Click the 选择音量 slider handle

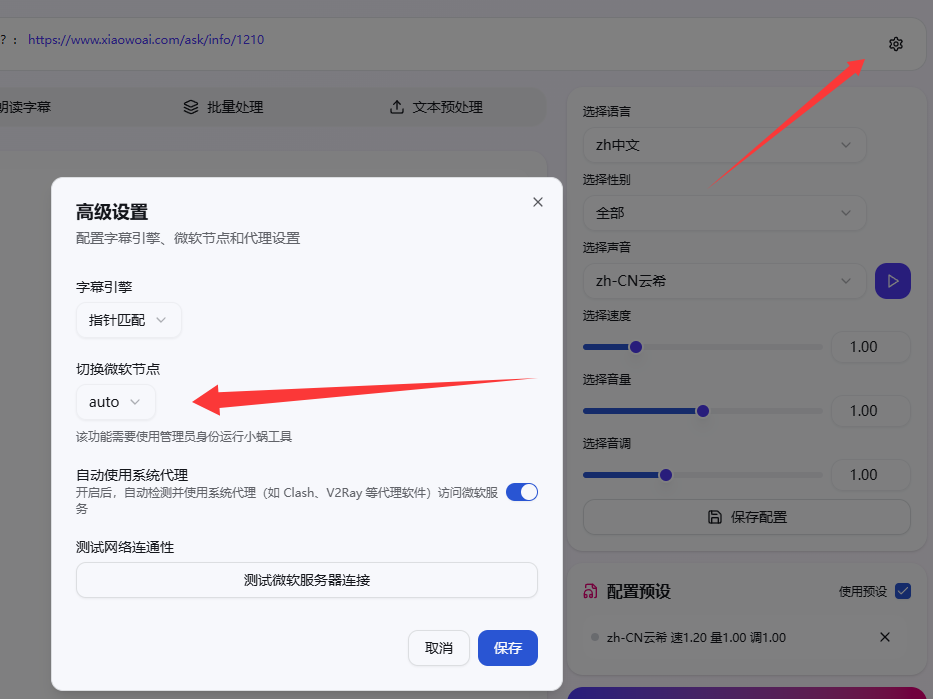(703, 411)
